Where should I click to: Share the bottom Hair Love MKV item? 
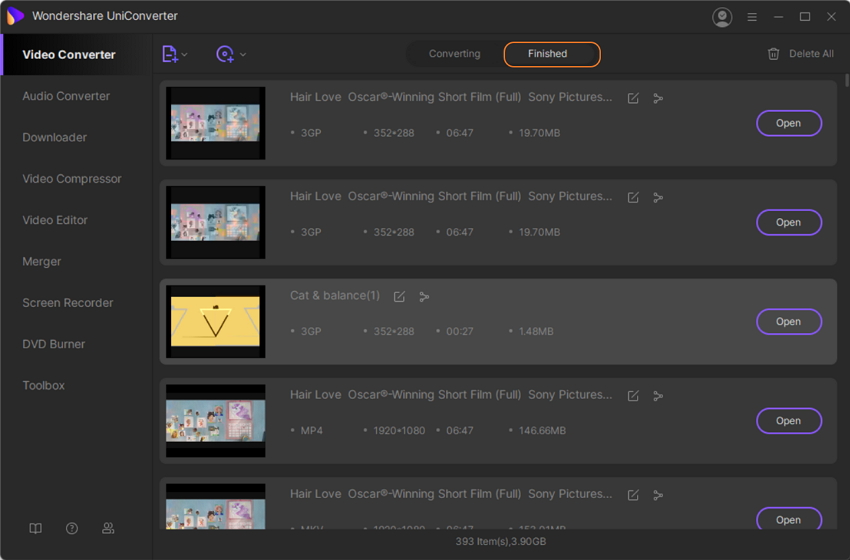pos(658,495)
